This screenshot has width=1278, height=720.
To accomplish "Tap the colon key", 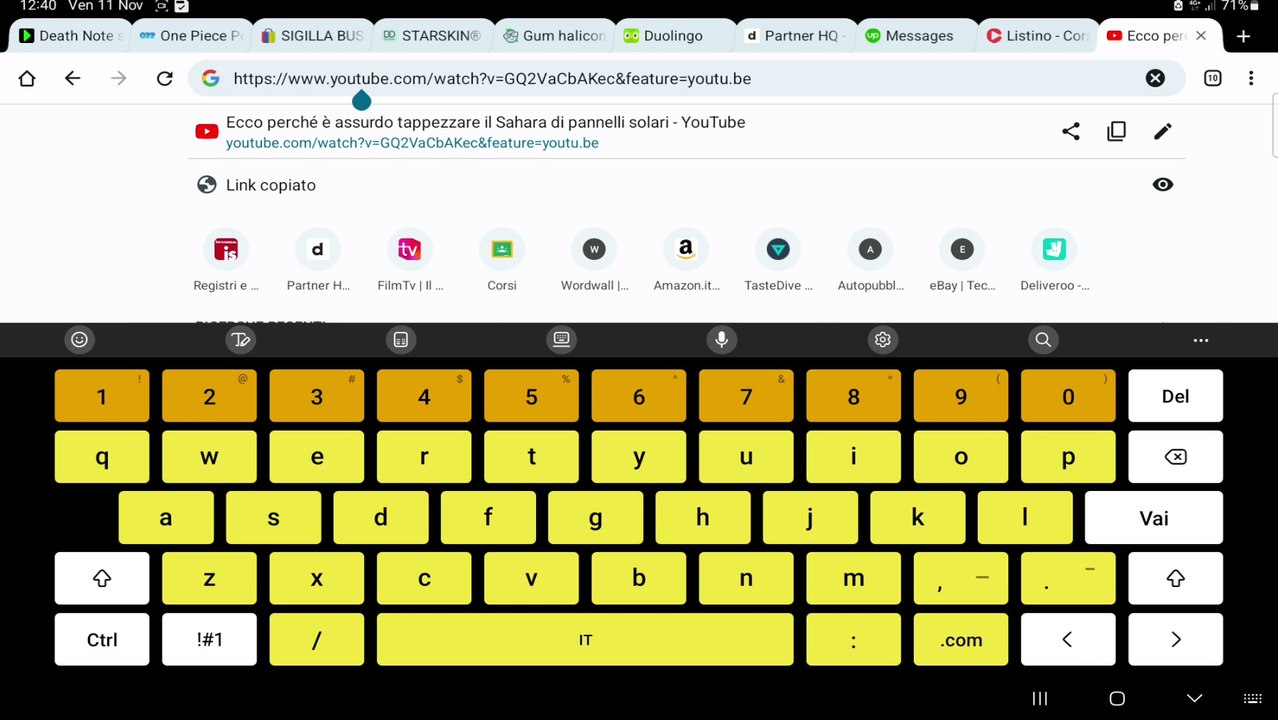I will (x=853, y=639).
